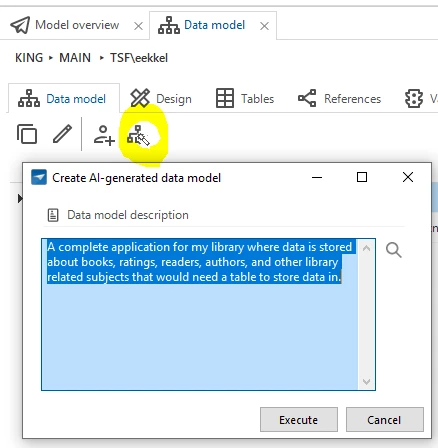Click inside the data model description text box

[x=199, y=314]
